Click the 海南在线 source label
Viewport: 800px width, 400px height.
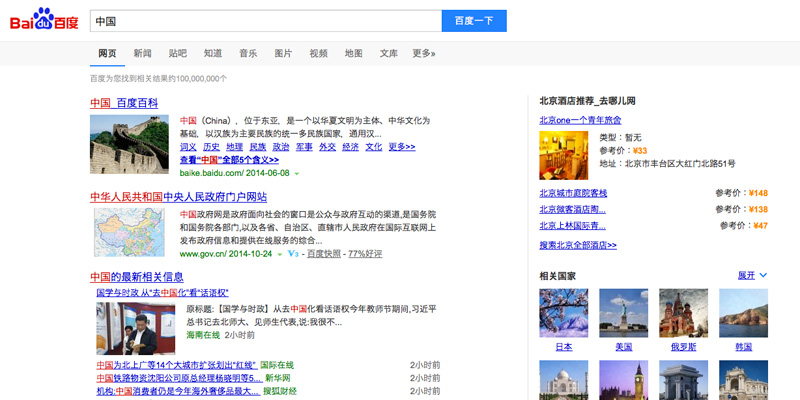coord(203,335)
